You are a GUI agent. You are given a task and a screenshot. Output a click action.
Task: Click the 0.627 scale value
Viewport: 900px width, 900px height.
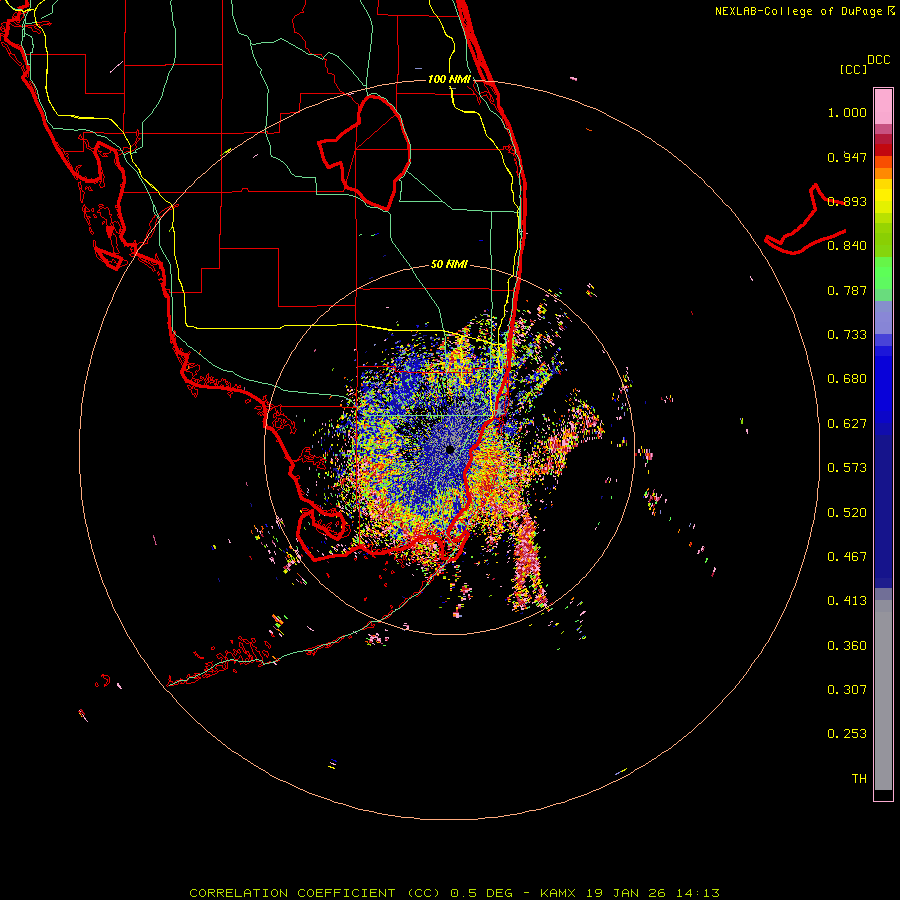click(847, 424)
